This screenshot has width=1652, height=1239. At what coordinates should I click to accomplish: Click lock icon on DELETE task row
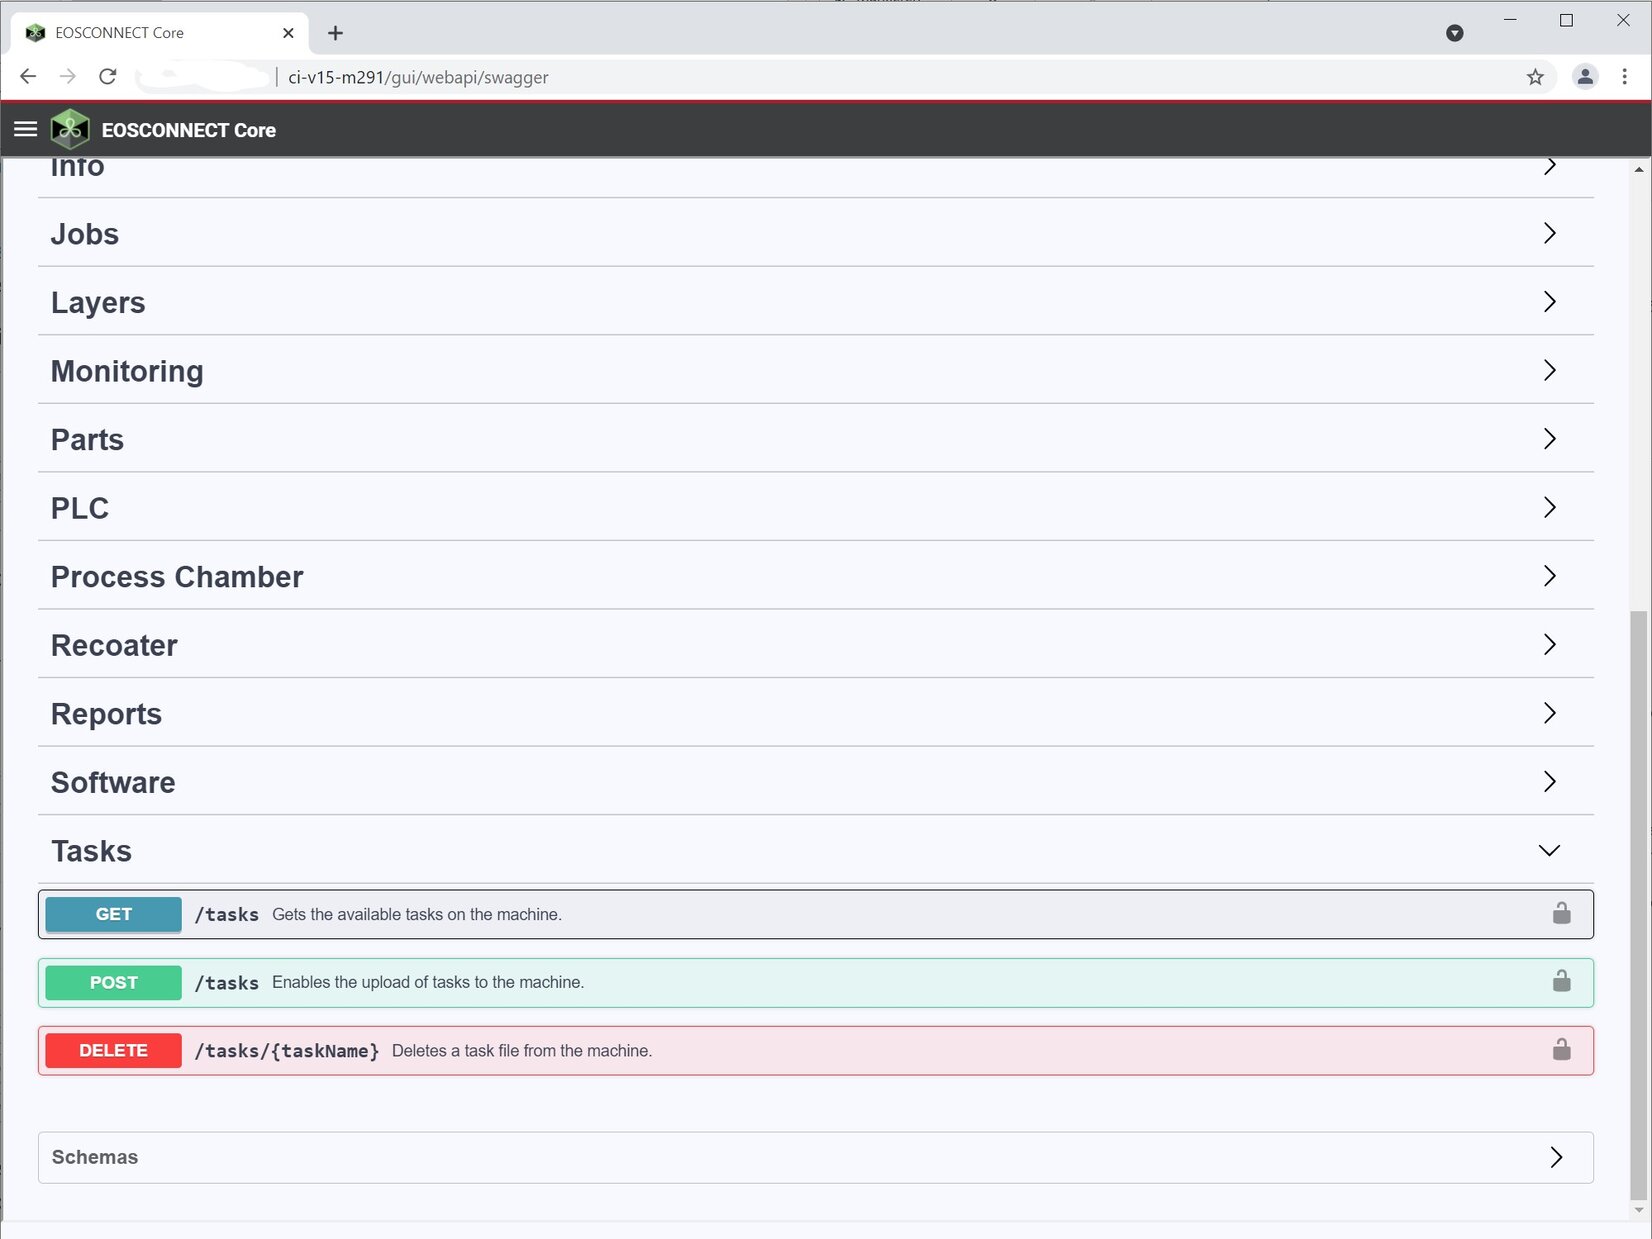[x=1561, y=1049]
